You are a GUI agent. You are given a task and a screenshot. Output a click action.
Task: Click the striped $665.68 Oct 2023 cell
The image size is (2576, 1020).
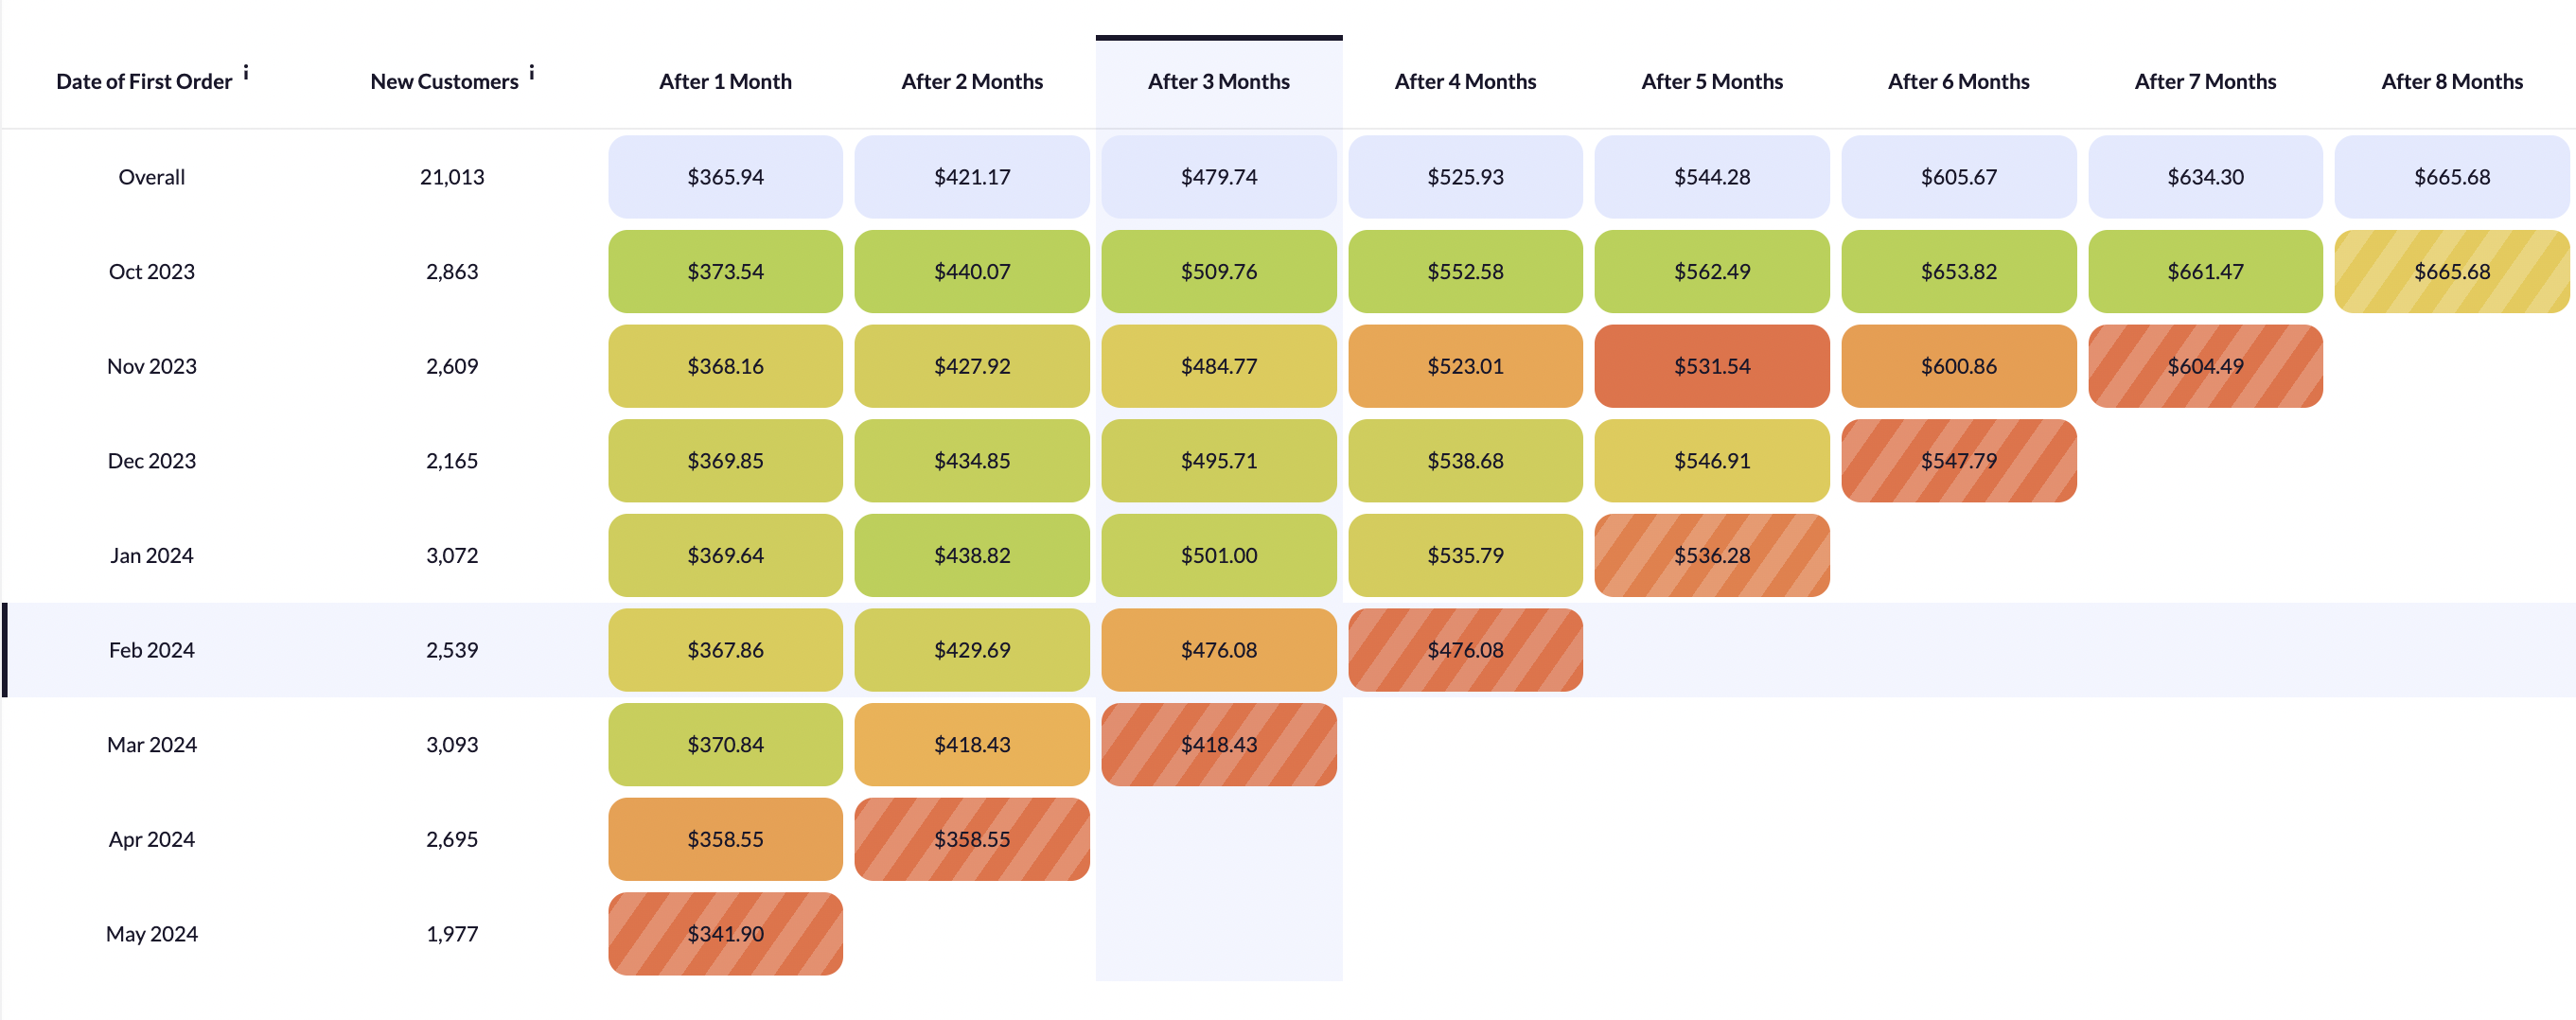click(x=2451, y=272)
